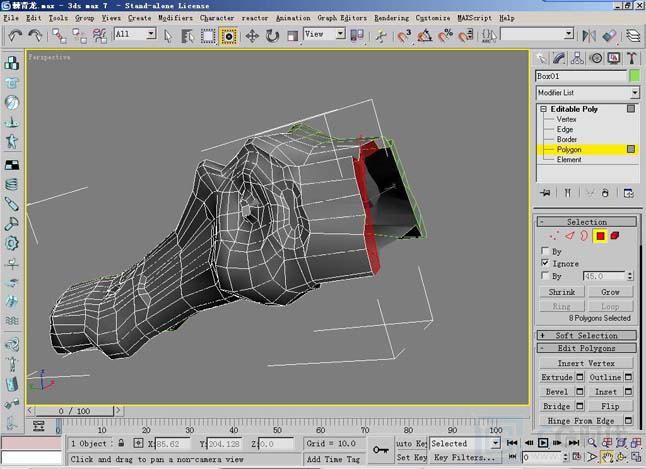This screenshot has height=469, width=646.
Task: Switch to the Modify panel tab
Action: [559, 58]
